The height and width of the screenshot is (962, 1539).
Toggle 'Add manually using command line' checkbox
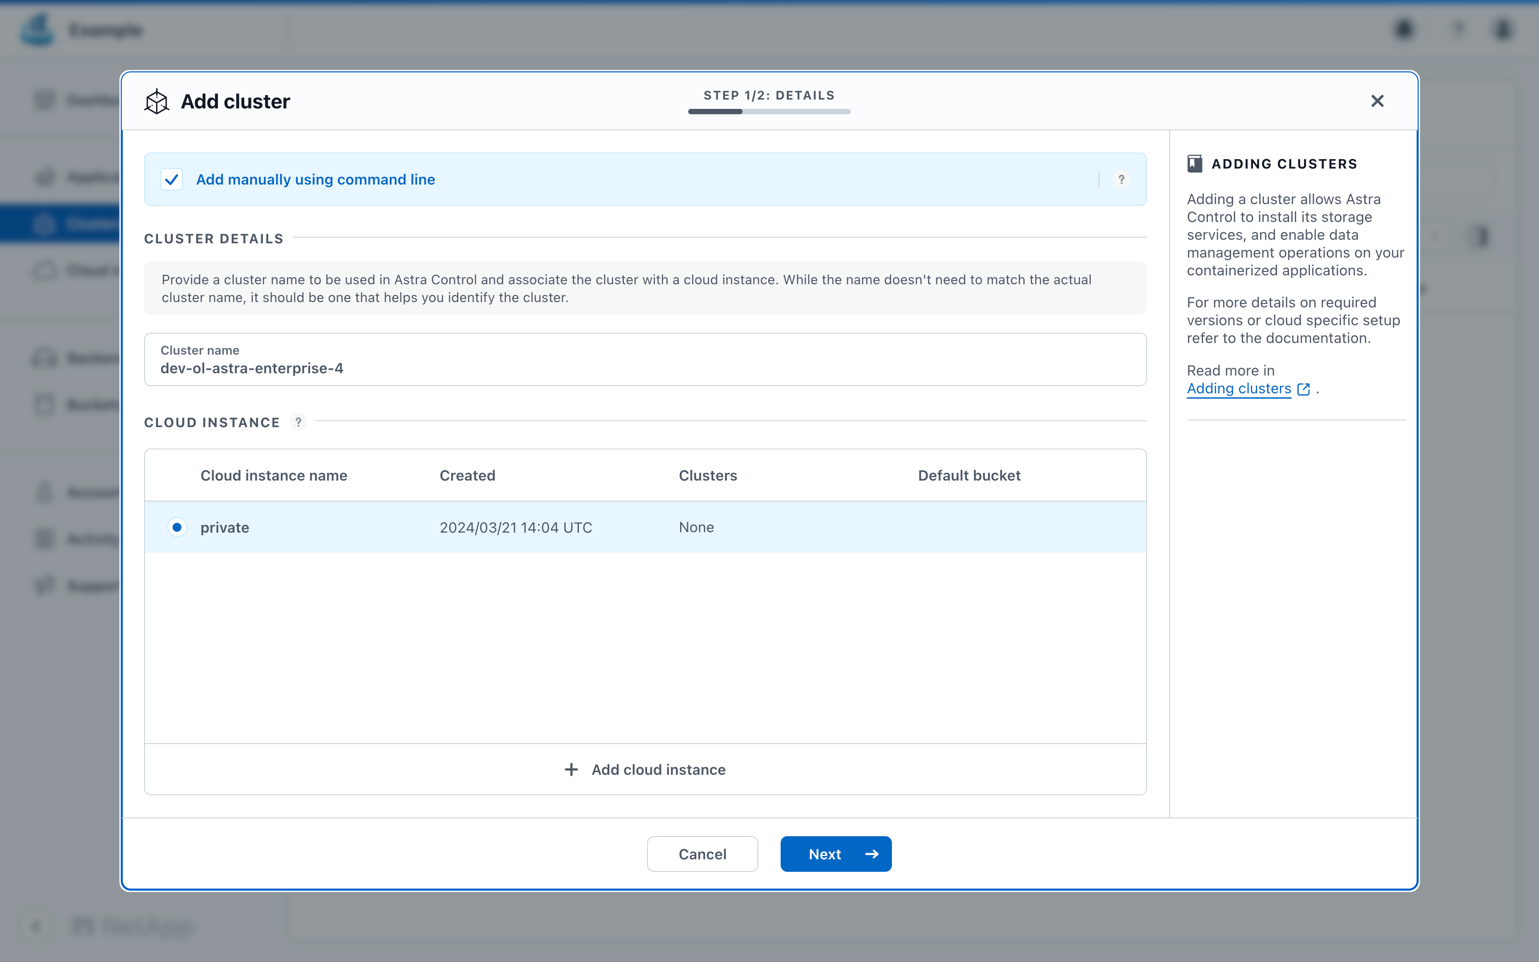(172, 180)
